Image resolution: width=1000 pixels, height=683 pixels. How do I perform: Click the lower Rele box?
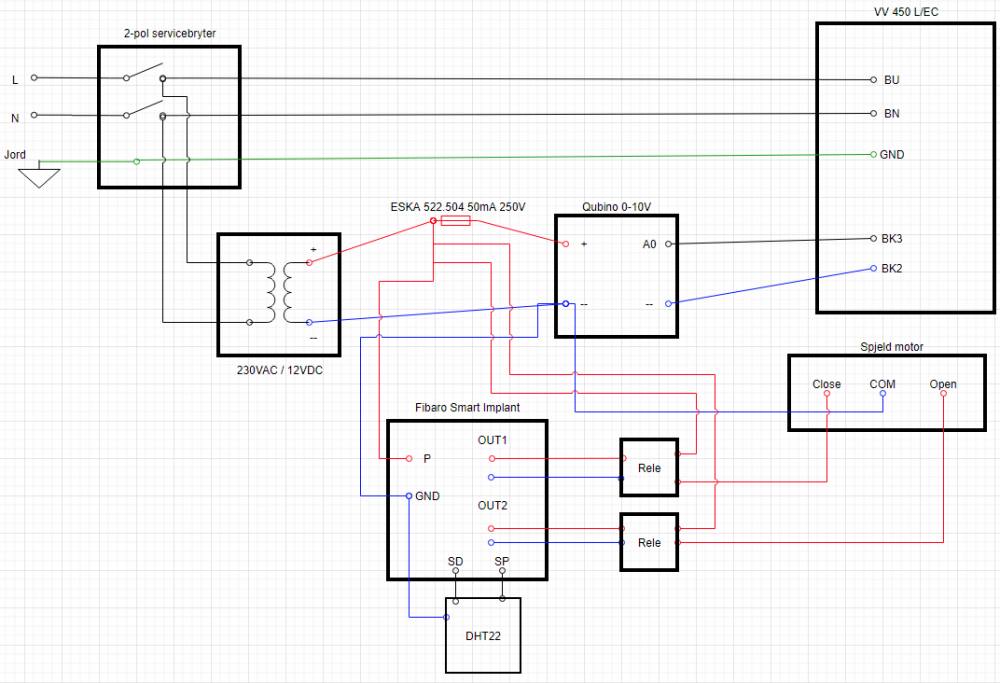click(x=649, y=542)
